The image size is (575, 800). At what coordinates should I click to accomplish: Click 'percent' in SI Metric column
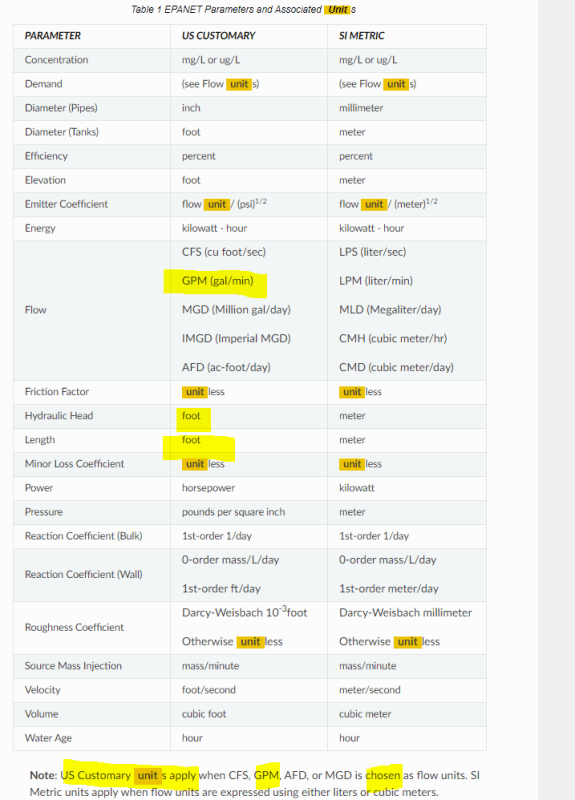(x=356, y=156)
